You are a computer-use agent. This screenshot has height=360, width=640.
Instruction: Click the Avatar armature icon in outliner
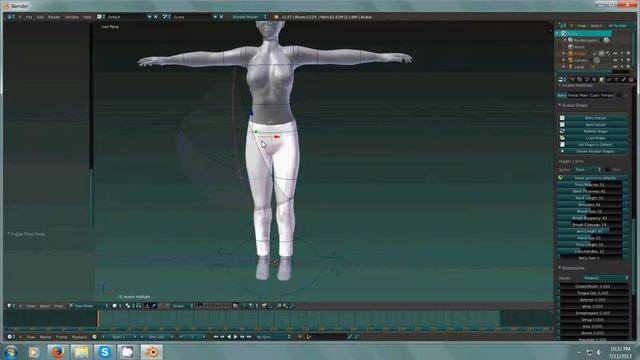pos(571,53)
